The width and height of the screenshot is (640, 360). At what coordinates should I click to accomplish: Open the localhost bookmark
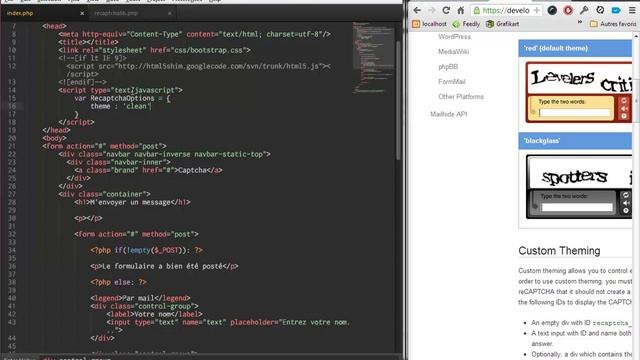click(x=429, y=24)
